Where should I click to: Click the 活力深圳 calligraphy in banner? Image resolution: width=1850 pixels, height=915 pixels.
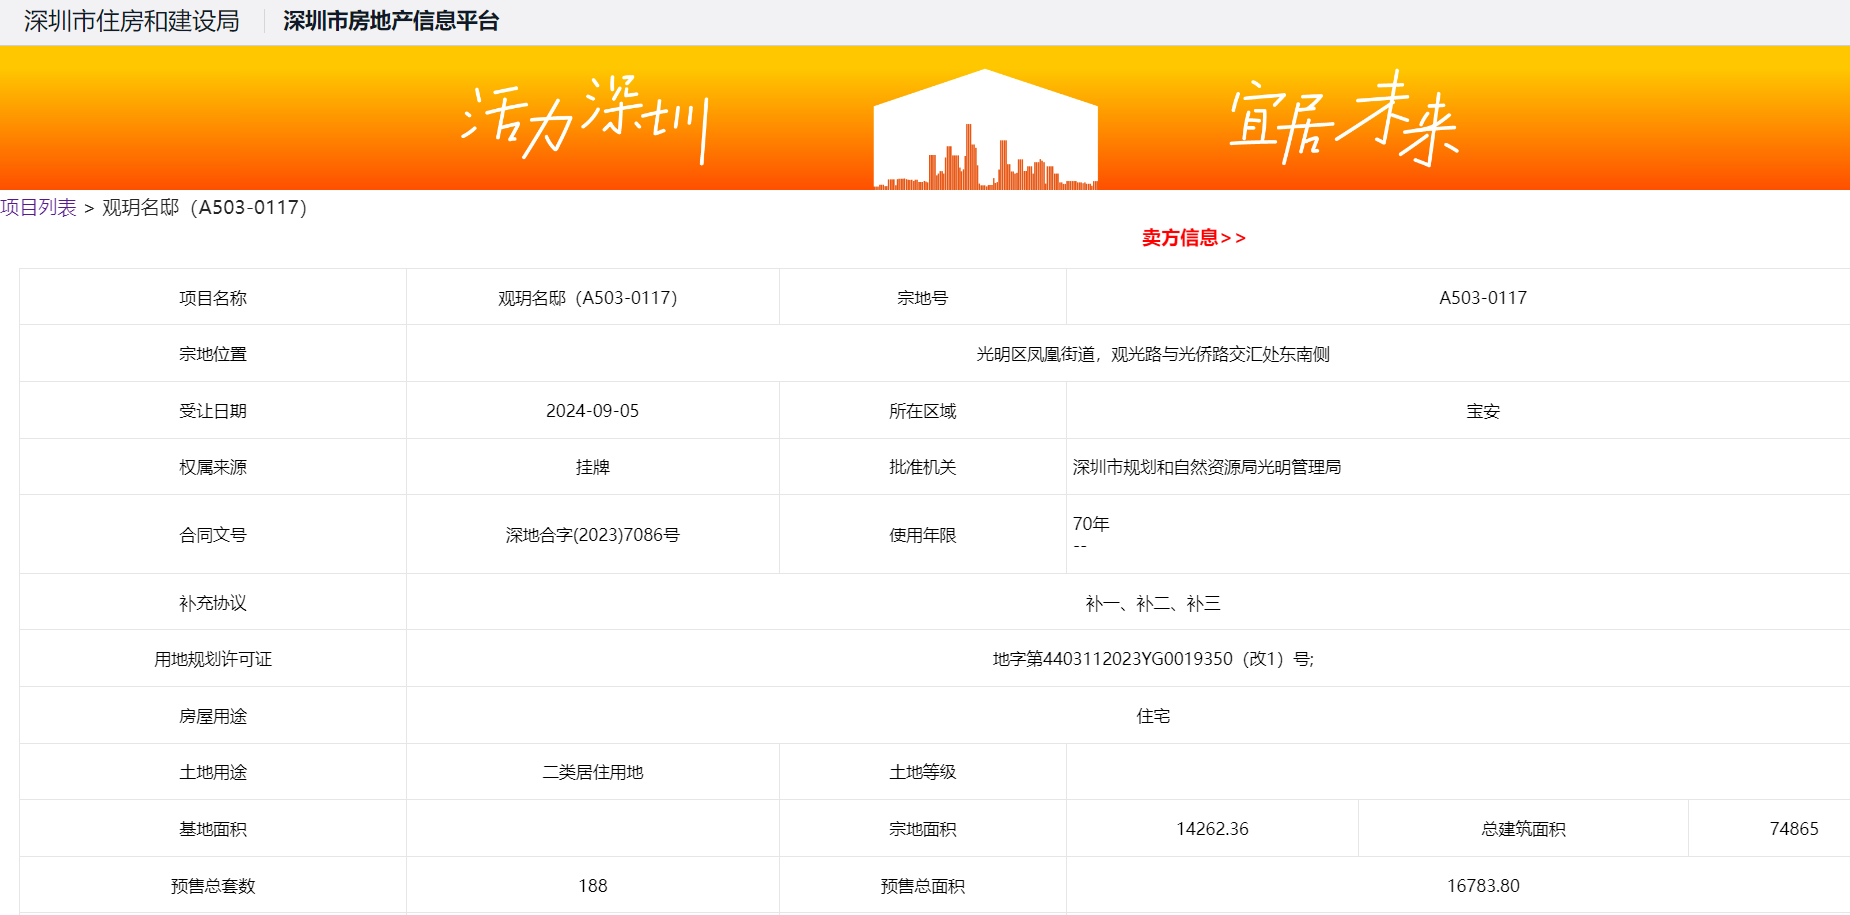coord(586,120)
